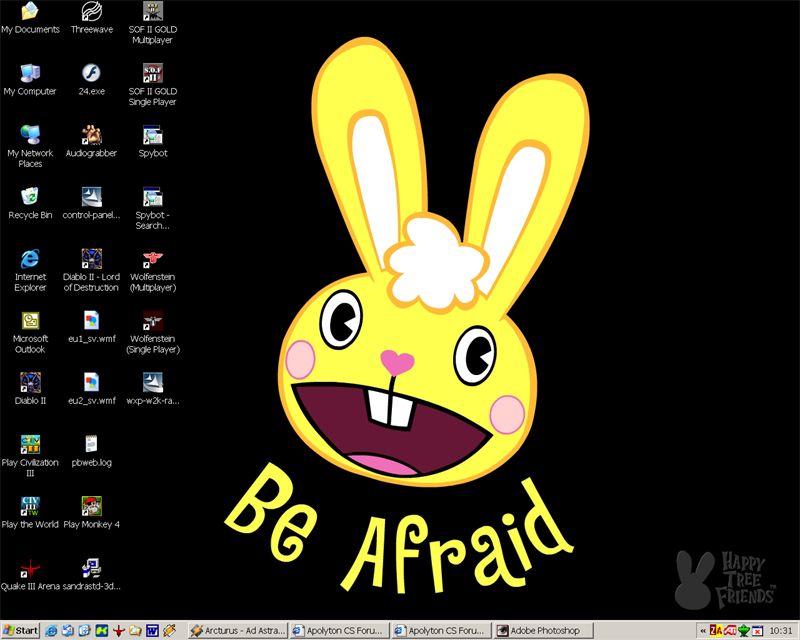Click the ZoneAlarm icon in system tray
This screenshot has width=800, height=640.
coord(714,631)
